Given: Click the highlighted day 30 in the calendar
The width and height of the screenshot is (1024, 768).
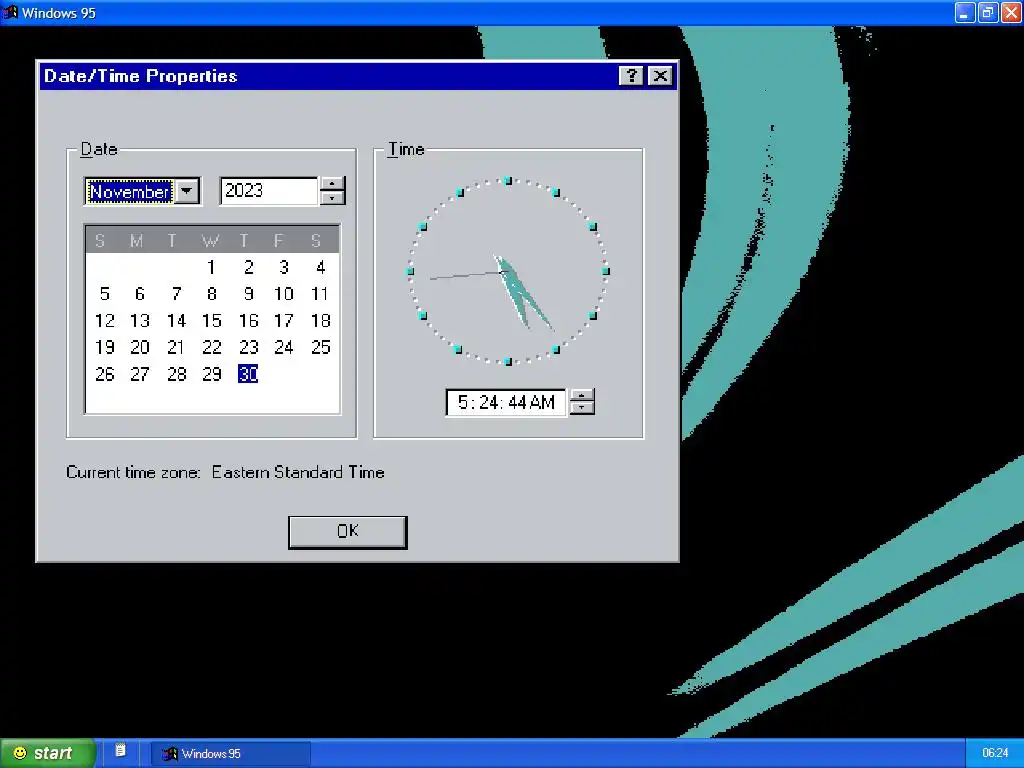Looking at the screenshot, I should point(248,374).
